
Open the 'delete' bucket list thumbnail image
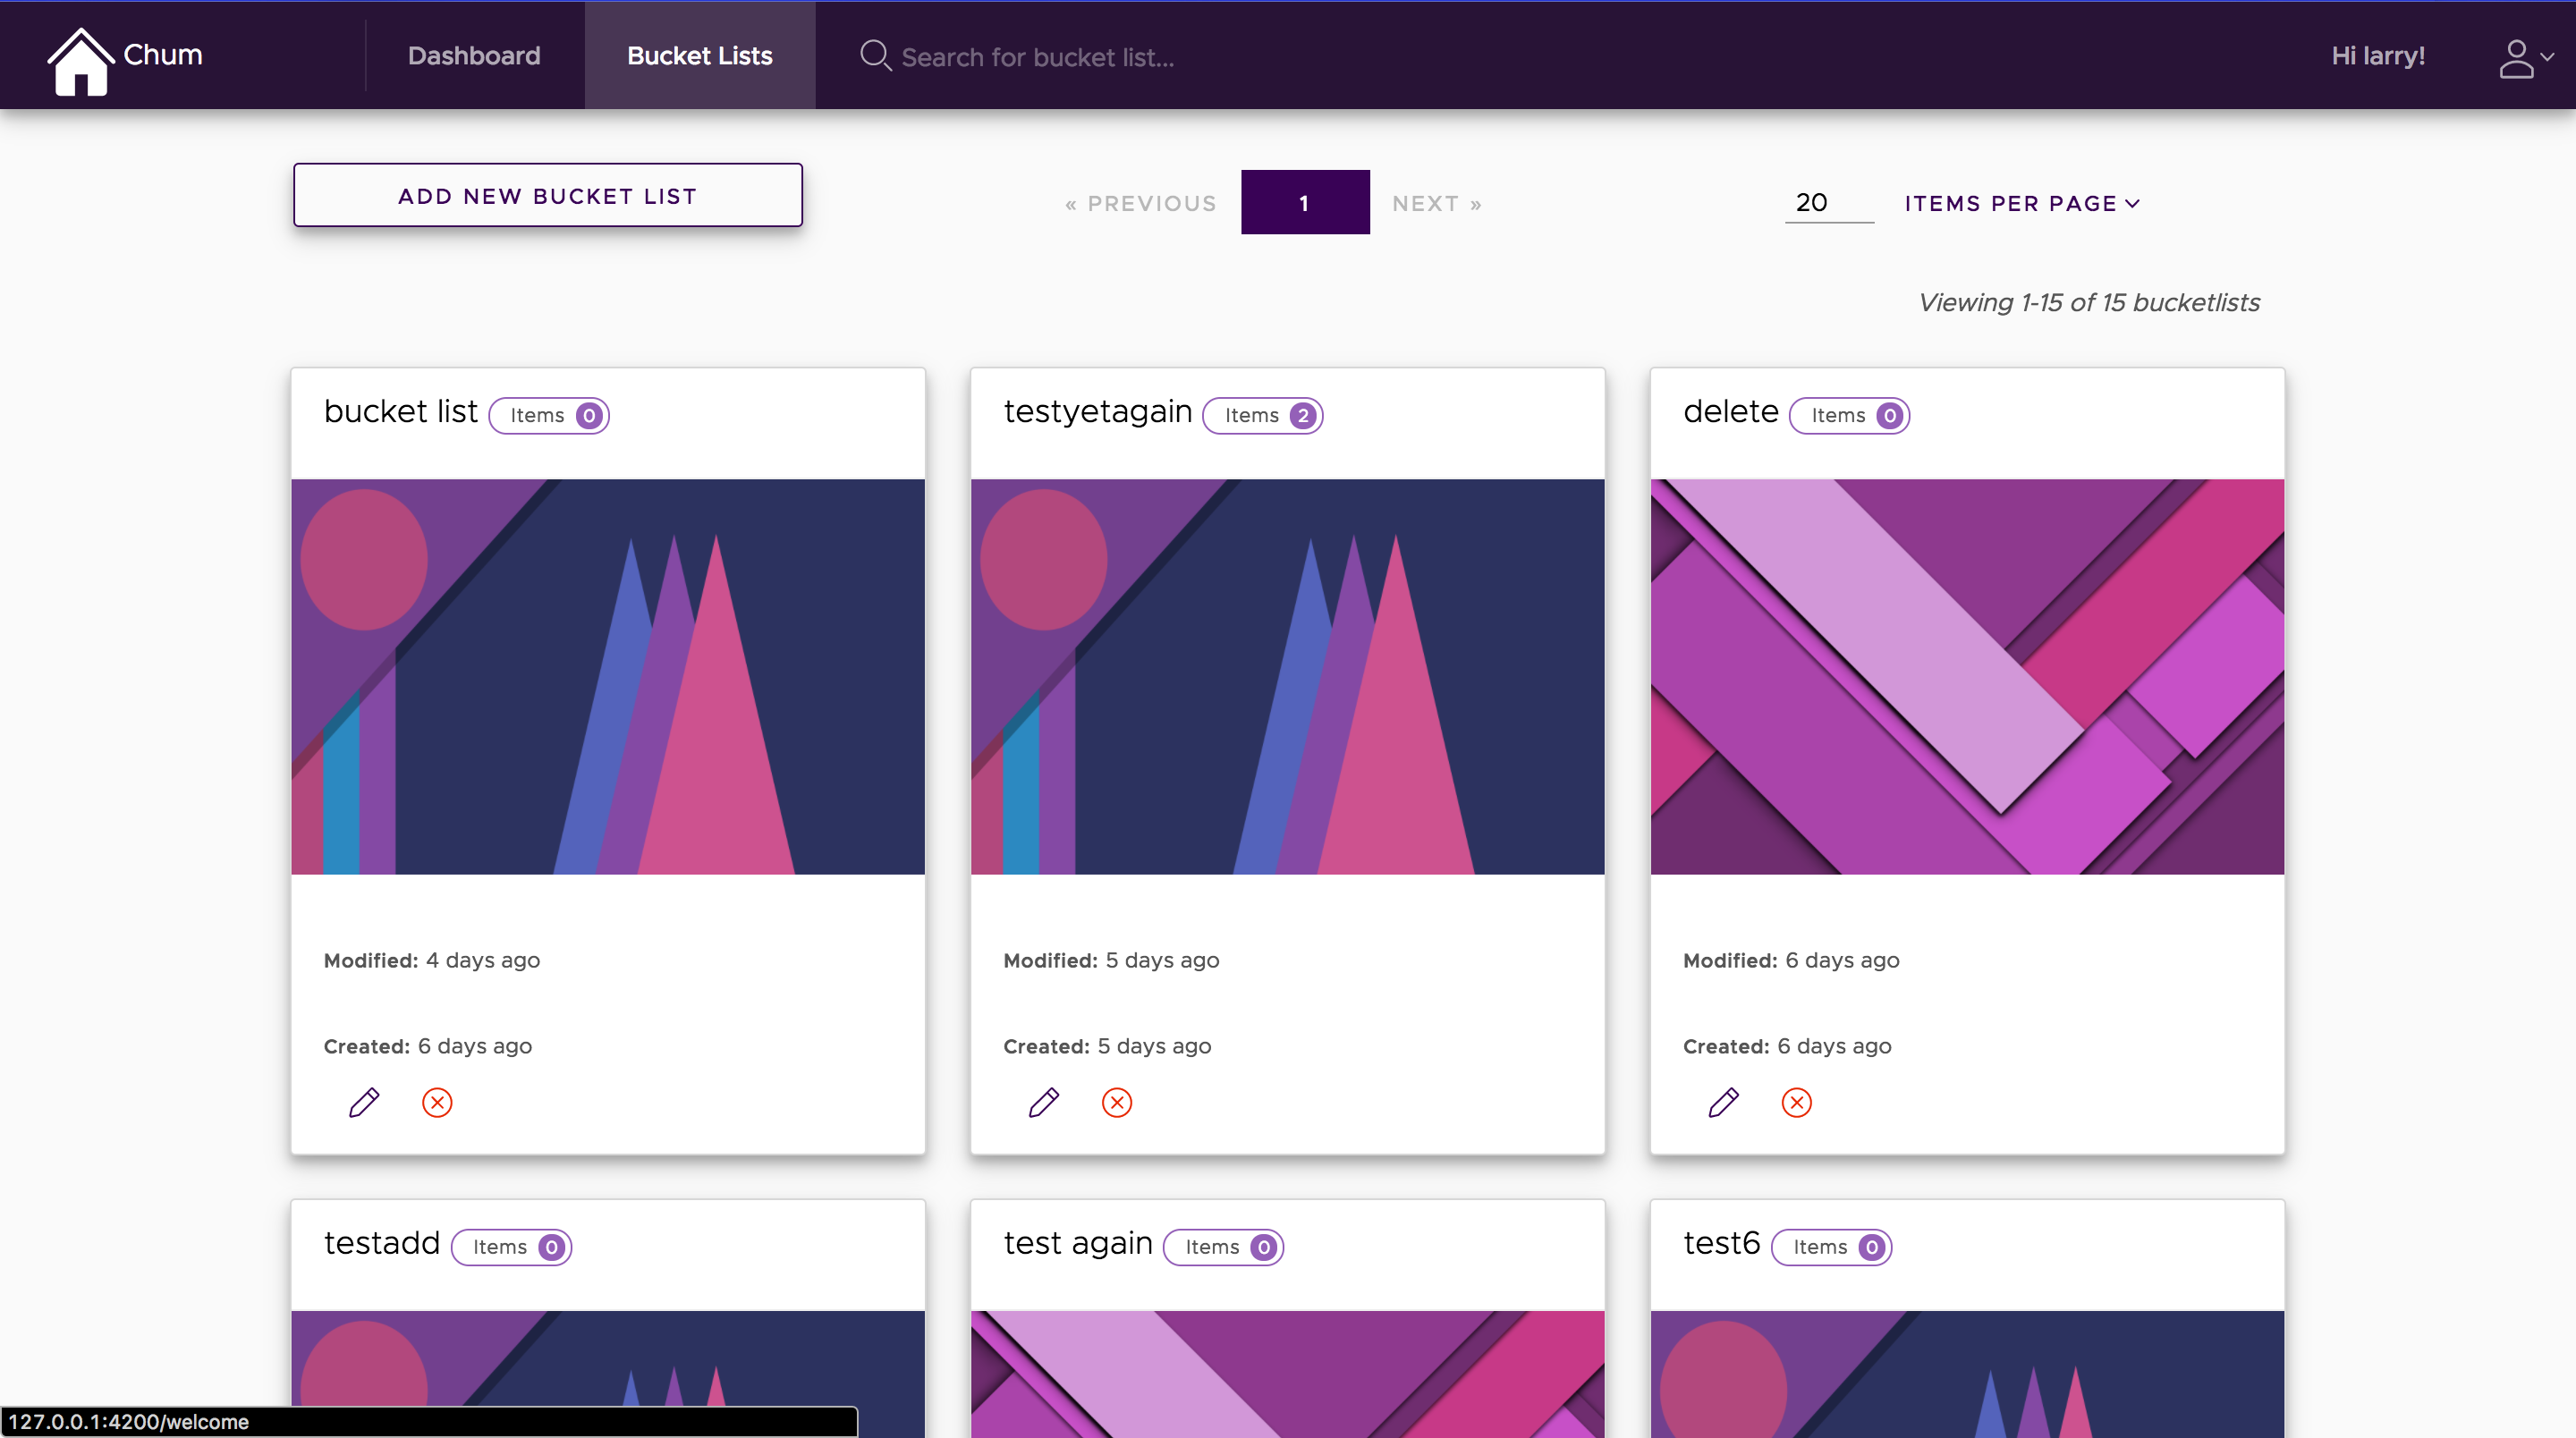coord(1966,676)
